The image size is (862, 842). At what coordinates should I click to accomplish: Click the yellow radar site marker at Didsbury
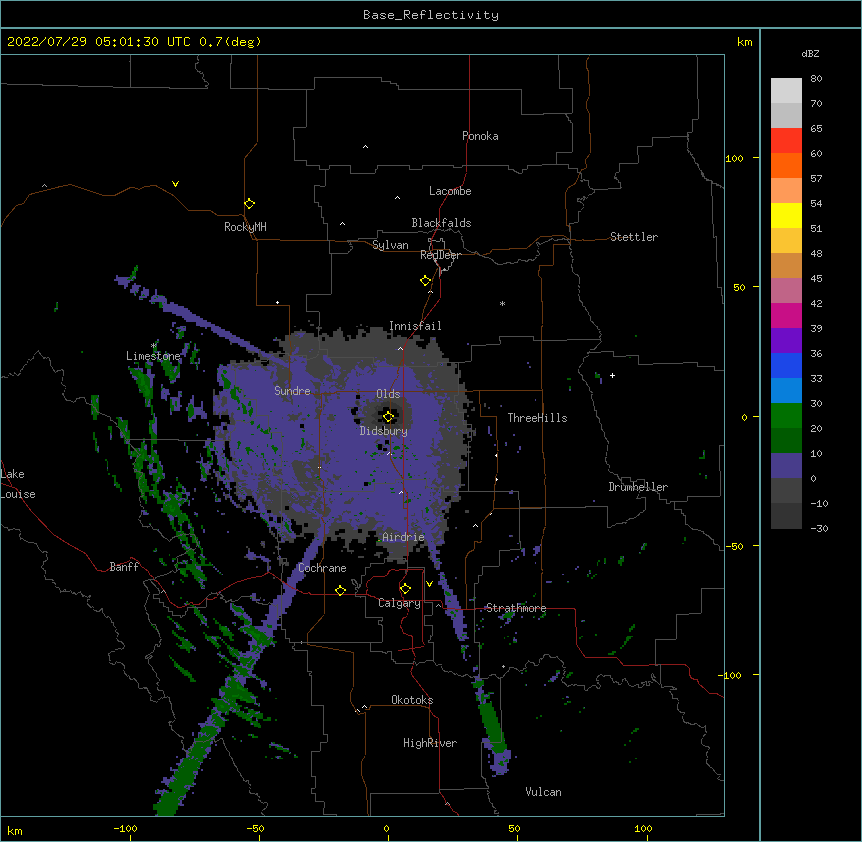389,417
